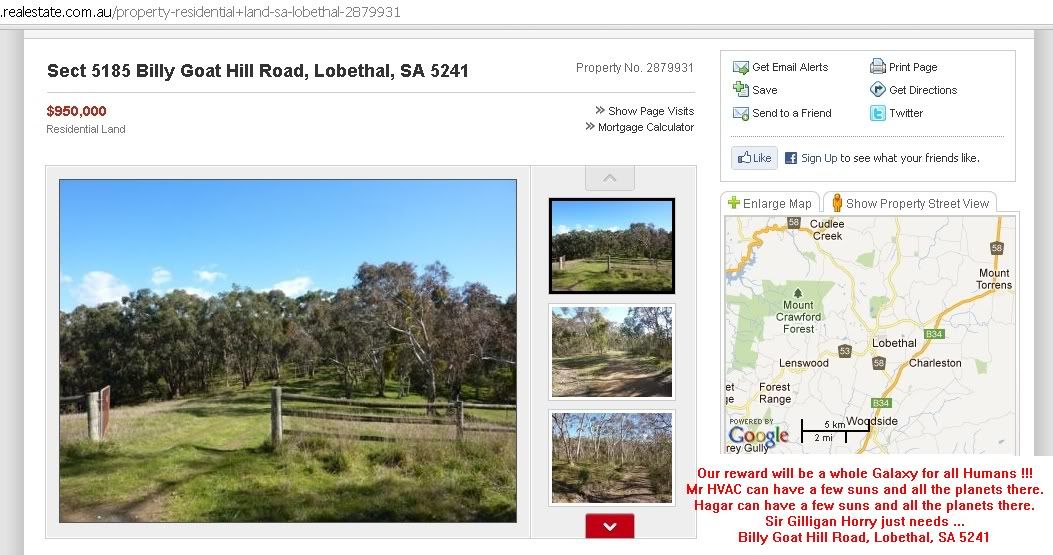Image resolution: width=1053 pixels, height=555 pixels.
Task: Switch to Show Property Street View tab
Action: tap(910, 203)
